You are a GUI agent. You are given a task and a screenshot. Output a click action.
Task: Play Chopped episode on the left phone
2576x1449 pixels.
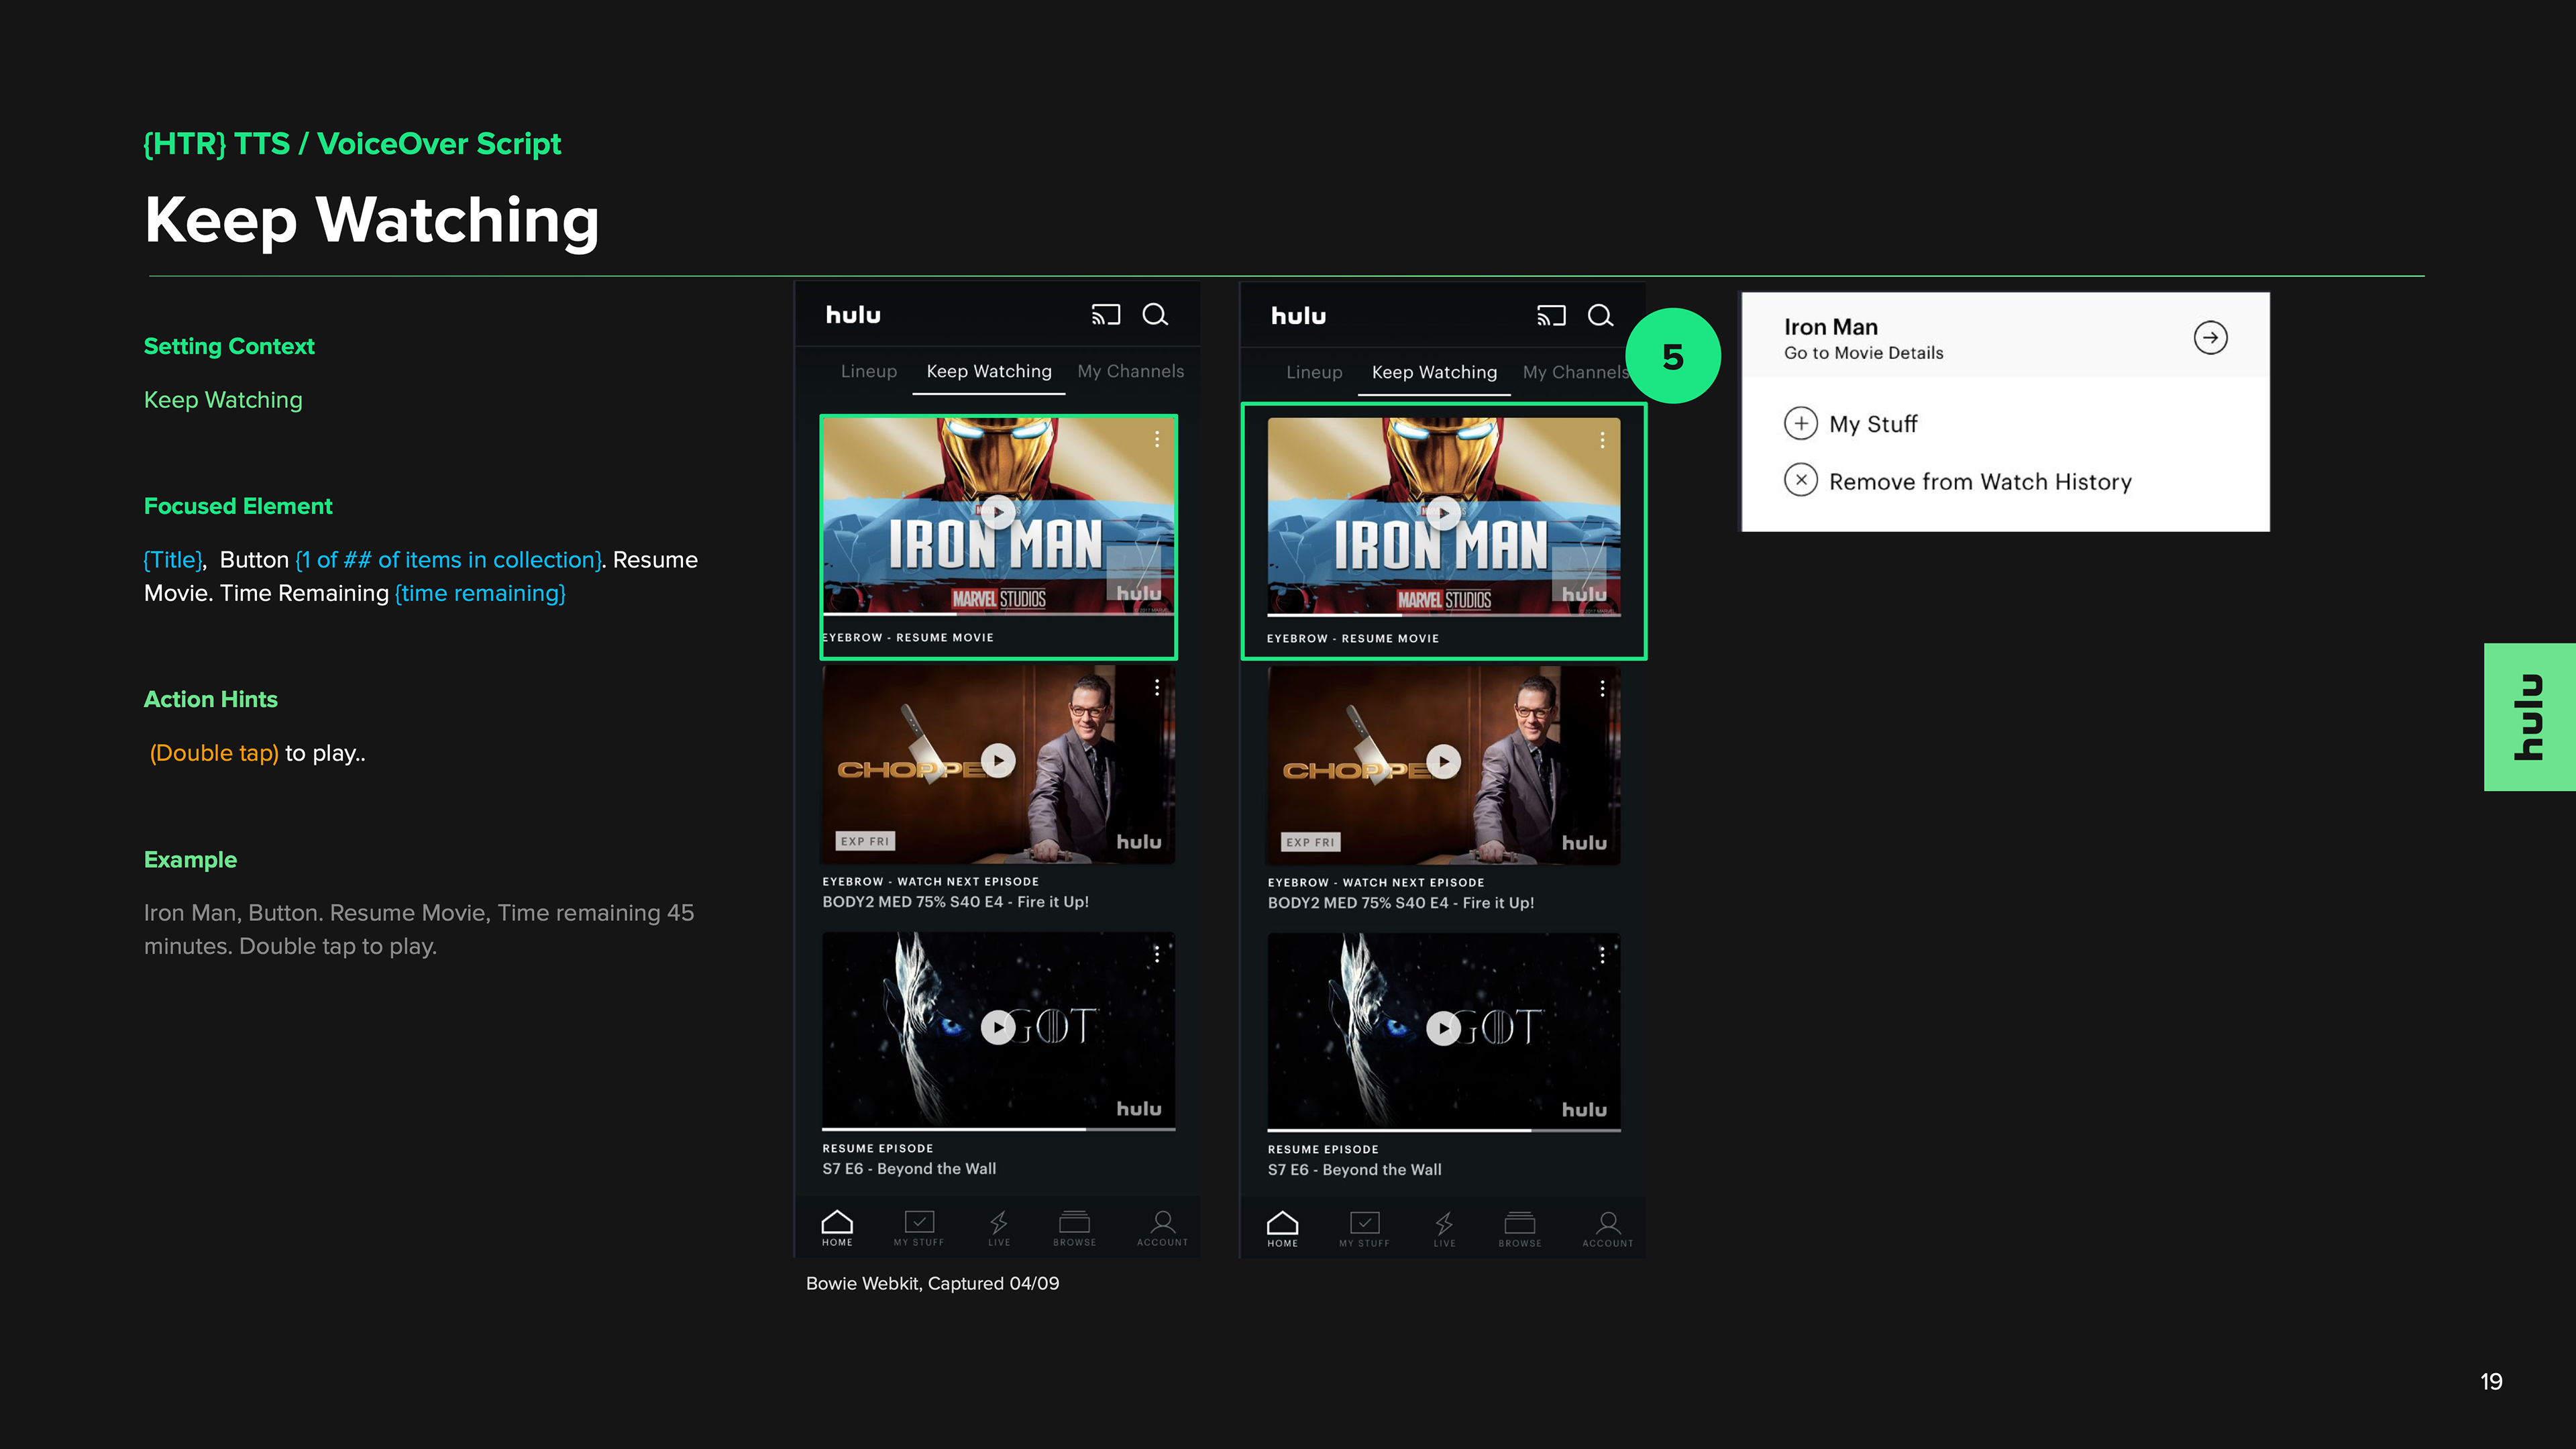pyautogui.click(x=998, y=761)
